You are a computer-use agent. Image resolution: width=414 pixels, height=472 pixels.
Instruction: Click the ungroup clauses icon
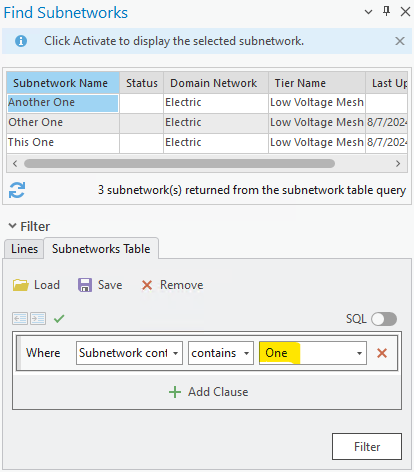coord(20,319)
